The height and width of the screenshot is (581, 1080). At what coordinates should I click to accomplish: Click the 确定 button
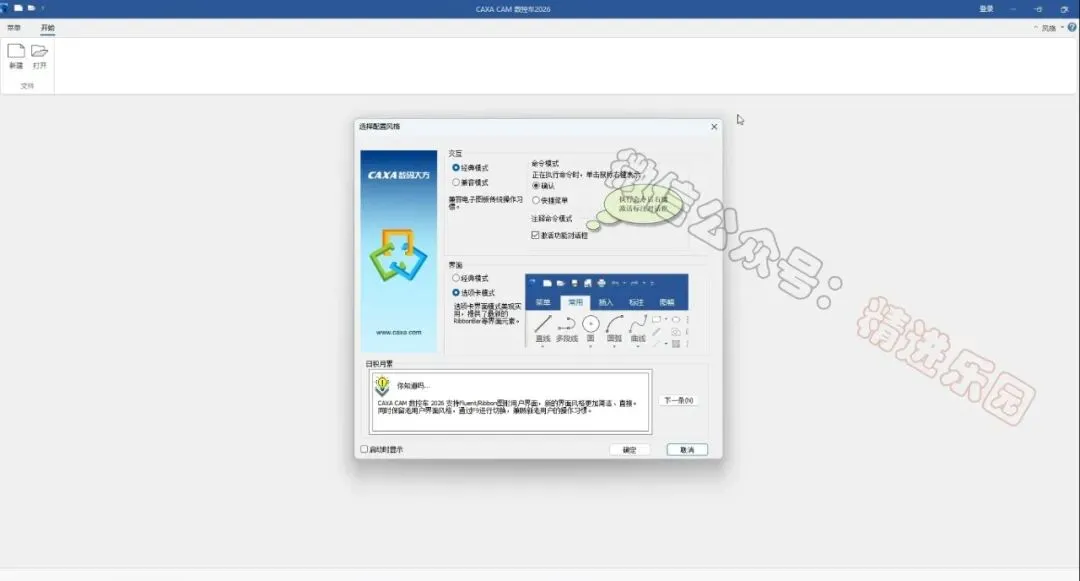(x=630, y=450)
